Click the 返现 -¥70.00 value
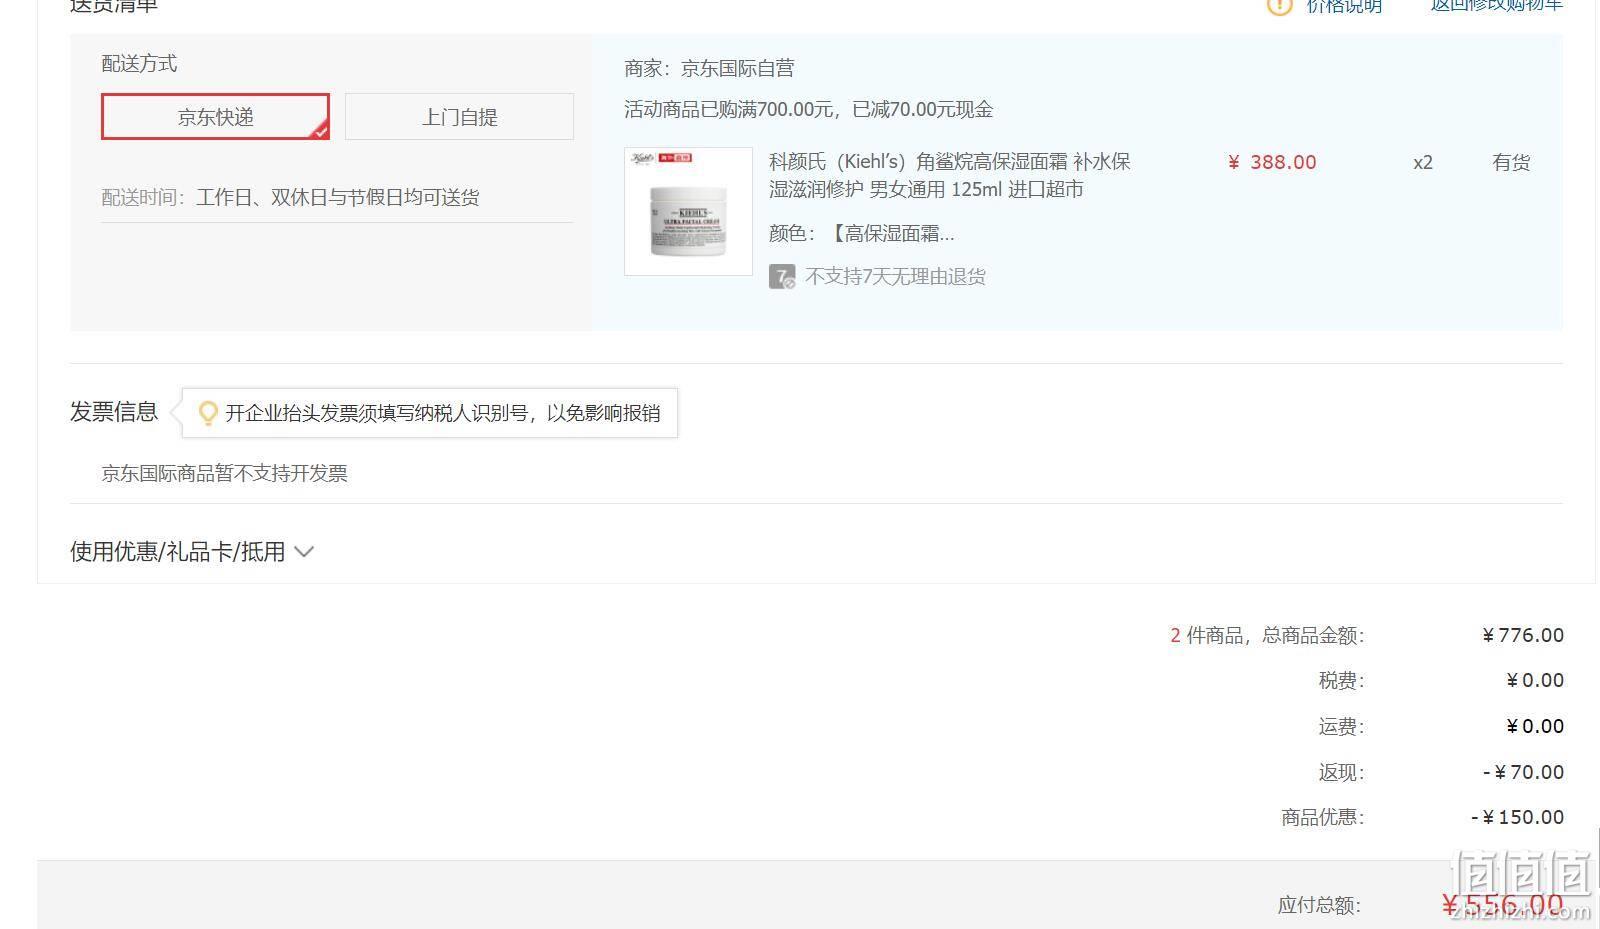 [1523, 772]
